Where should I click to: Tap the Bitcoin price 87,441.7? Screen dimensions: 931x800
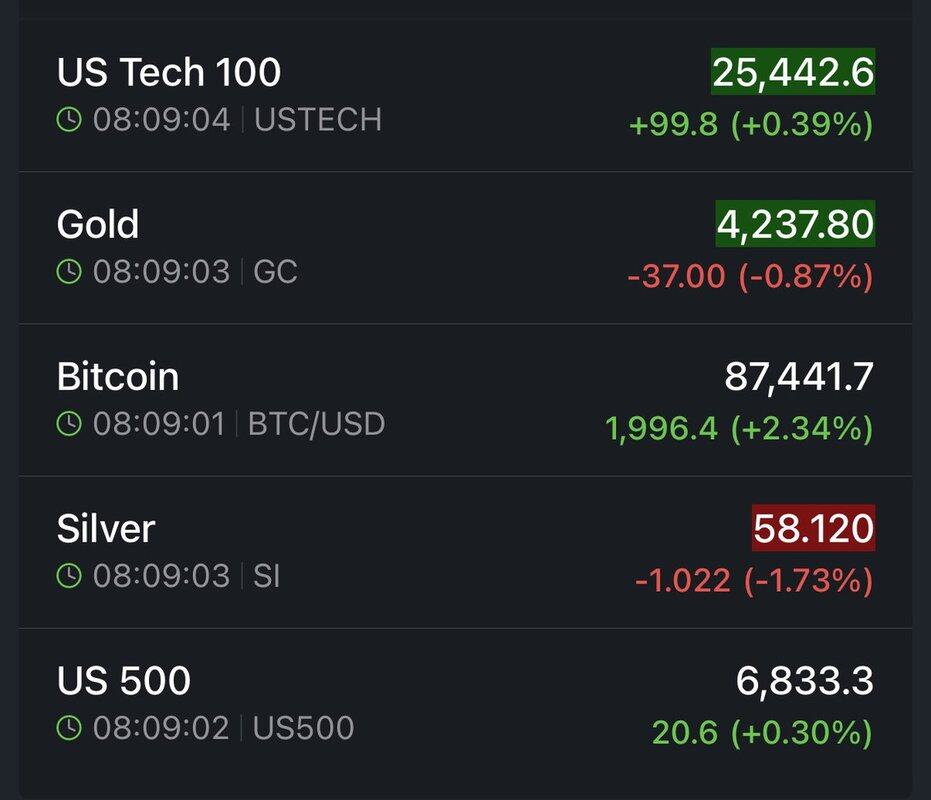[798, 377]
